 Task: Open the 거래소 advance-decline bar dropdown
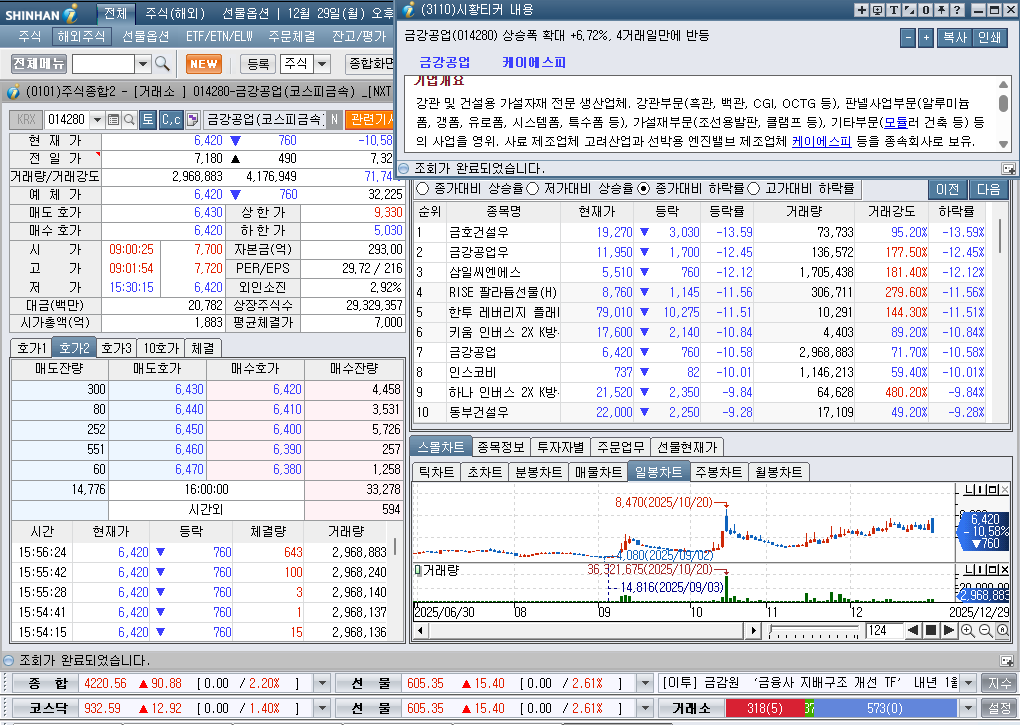969,708
